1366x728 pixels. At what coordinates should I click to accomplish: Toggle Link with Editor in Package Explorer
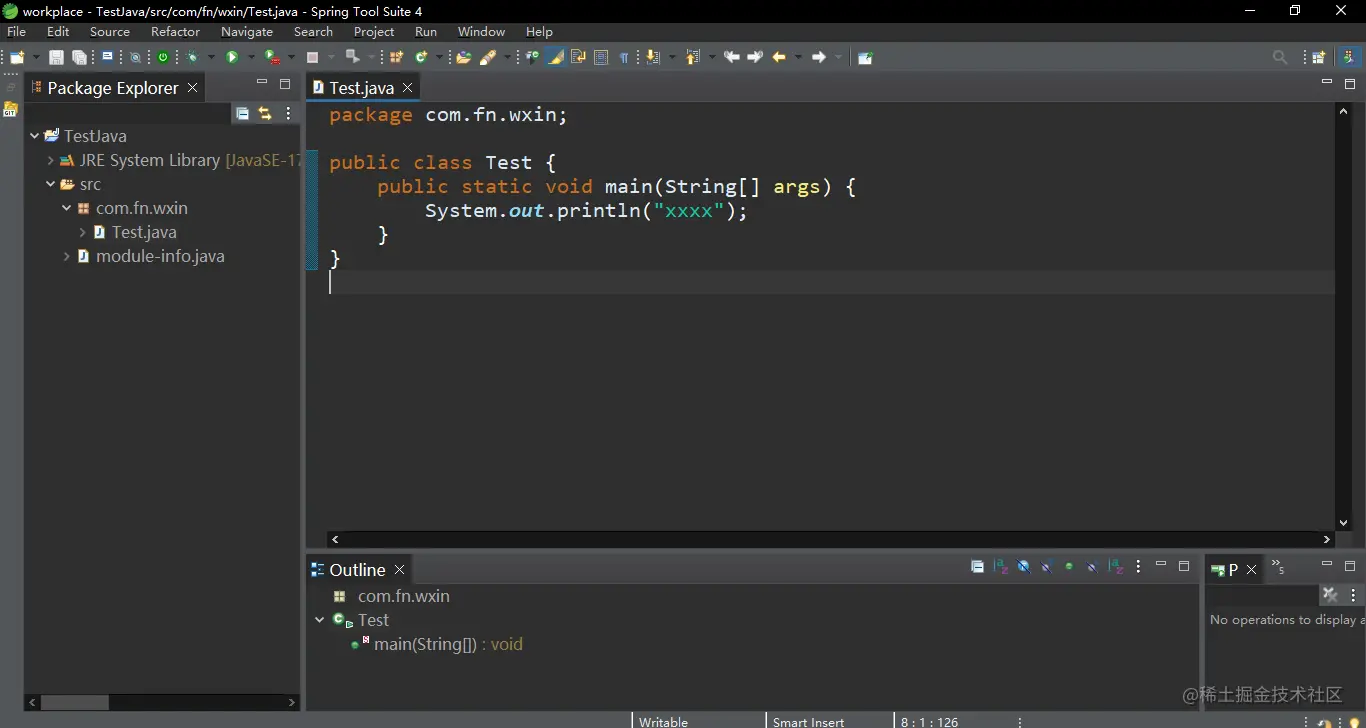point(265,114)
